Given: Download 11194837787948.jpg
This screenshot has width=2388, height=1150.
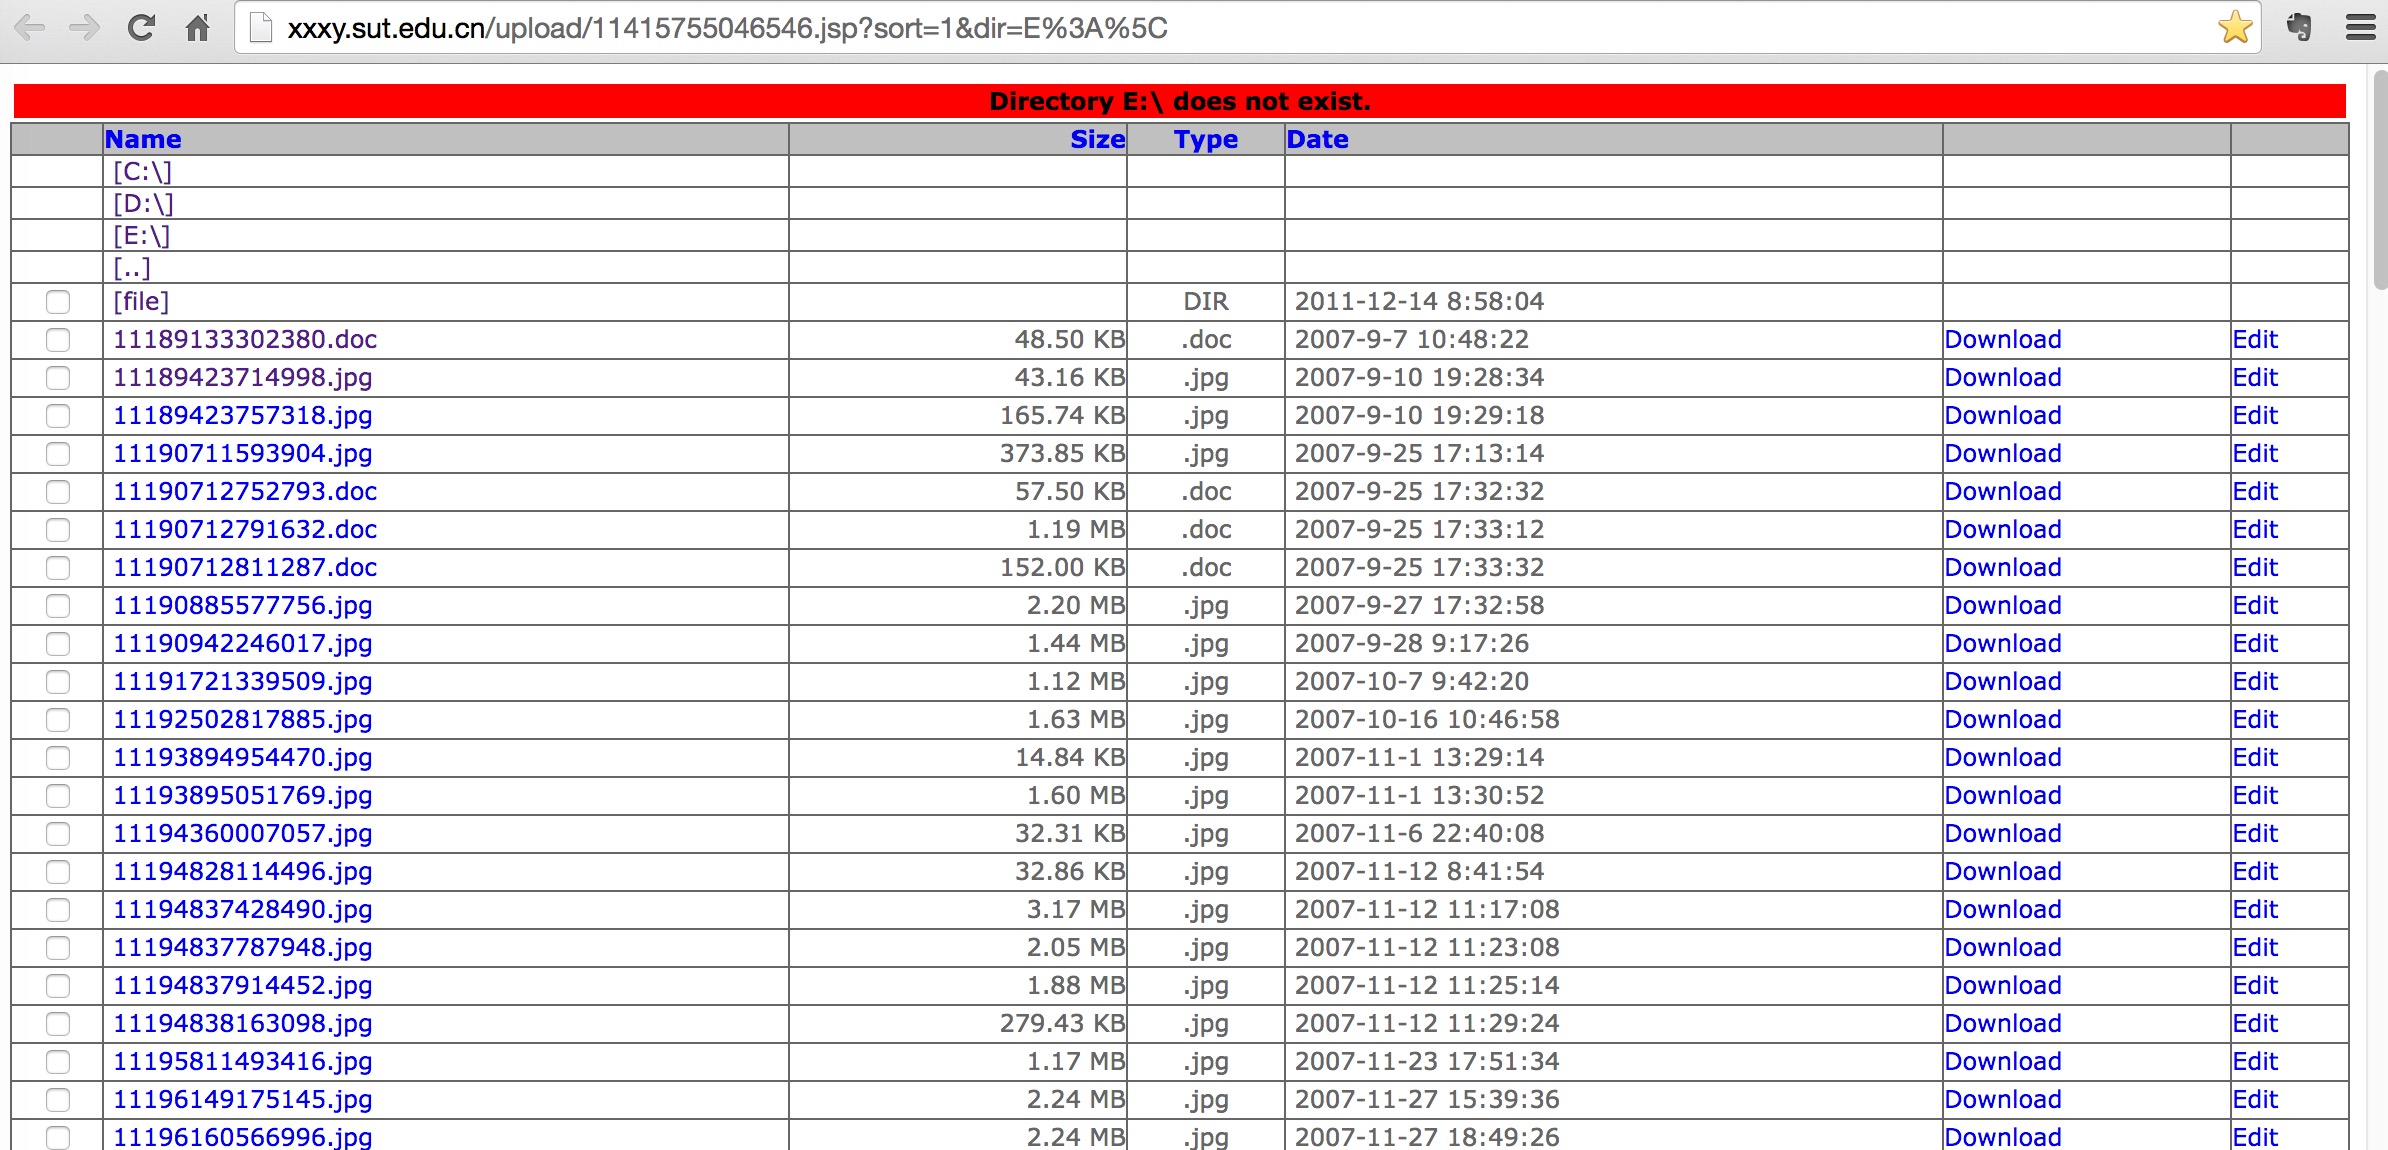Looking at the screenshot, I should point(2003,947).
